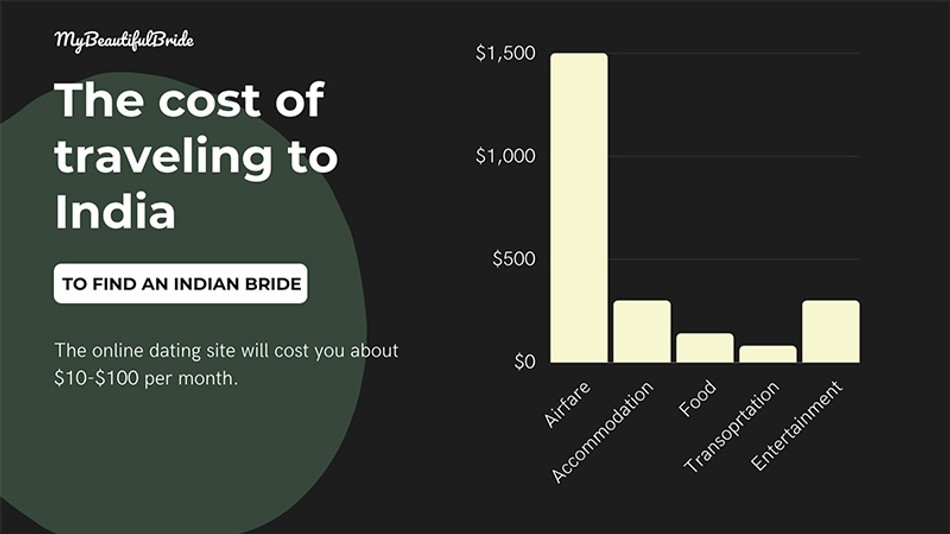
Task: Click the Airfare category label
Action: click(x=566, y=404)
